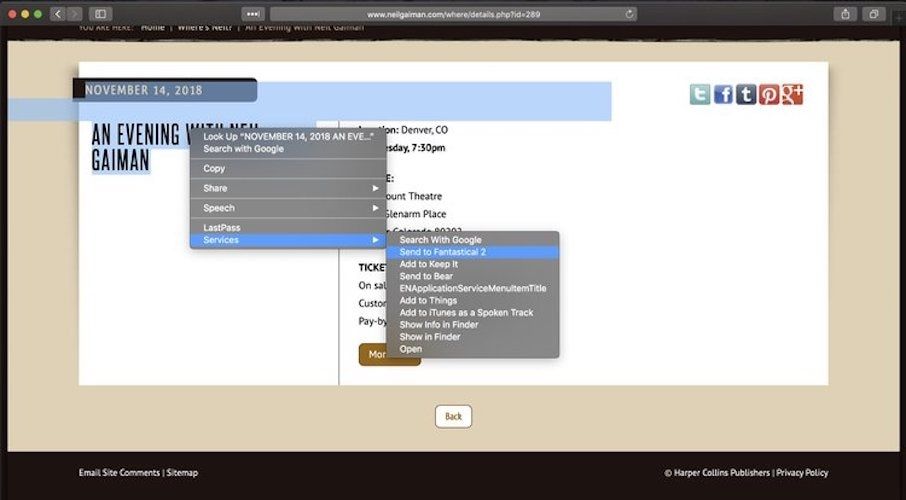Click the Pinterest share icon

click(x=769, y=94)
